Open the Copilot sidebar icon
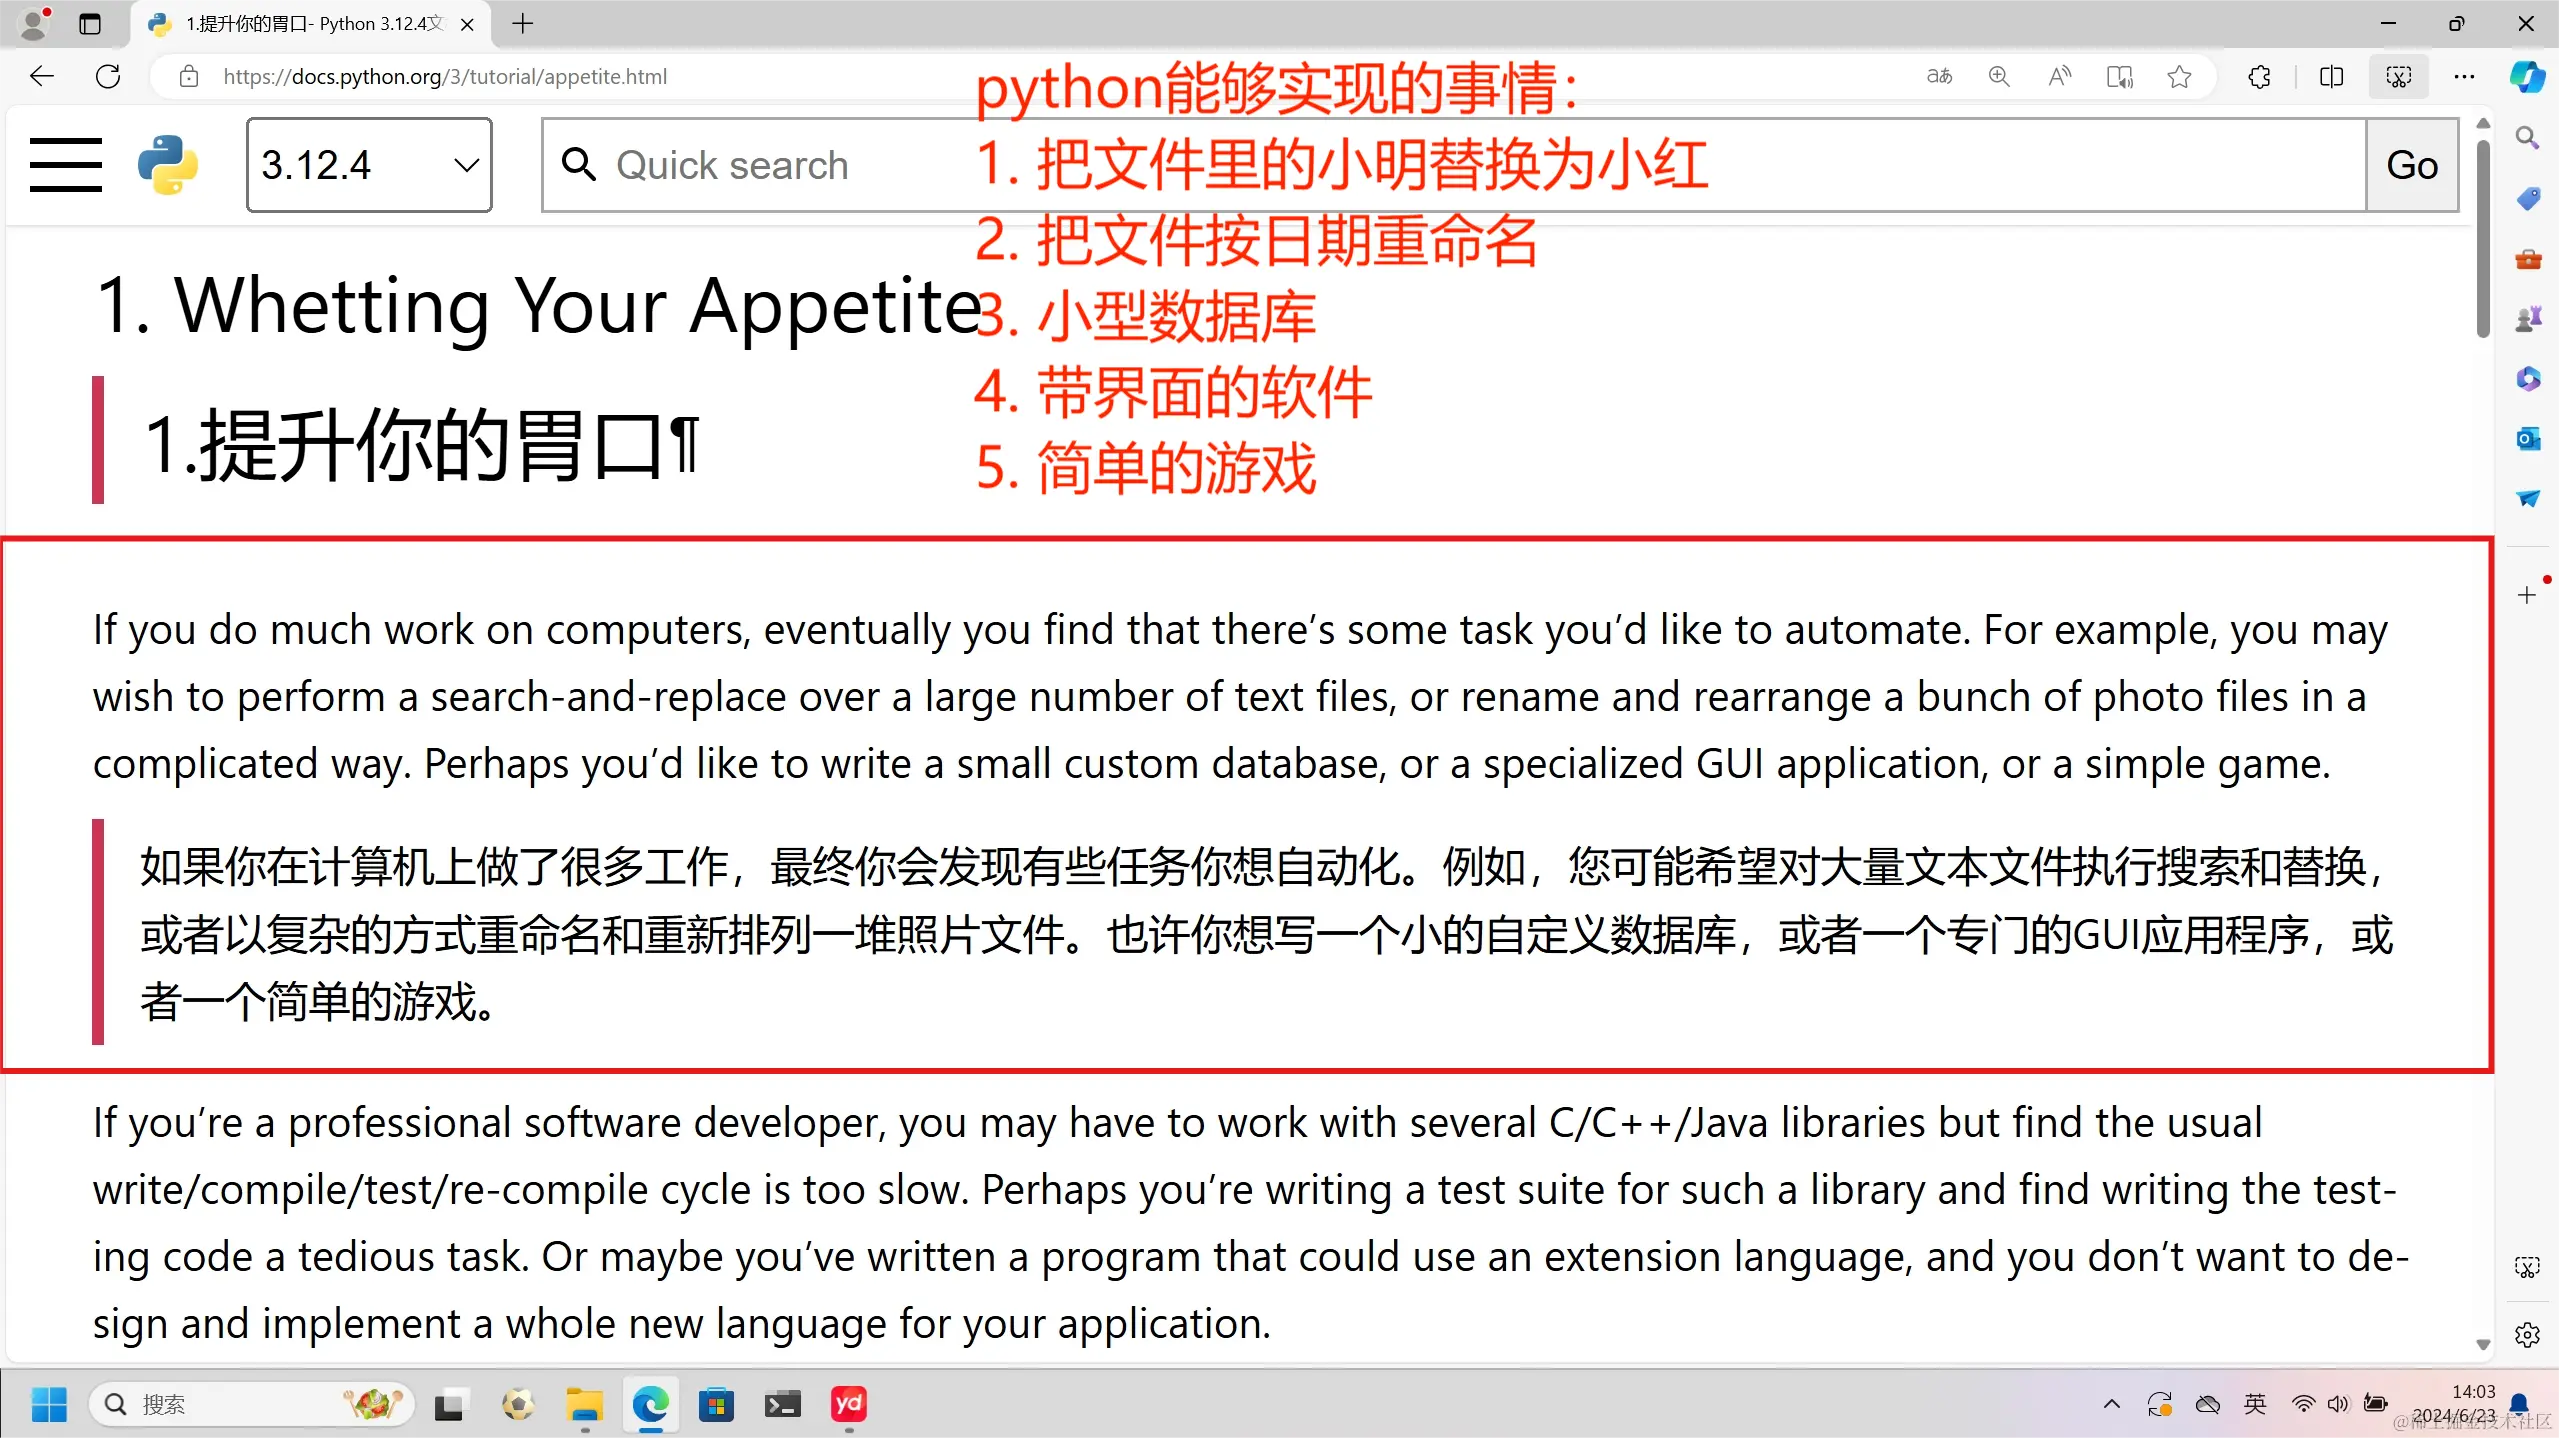 click(2527, 76)
